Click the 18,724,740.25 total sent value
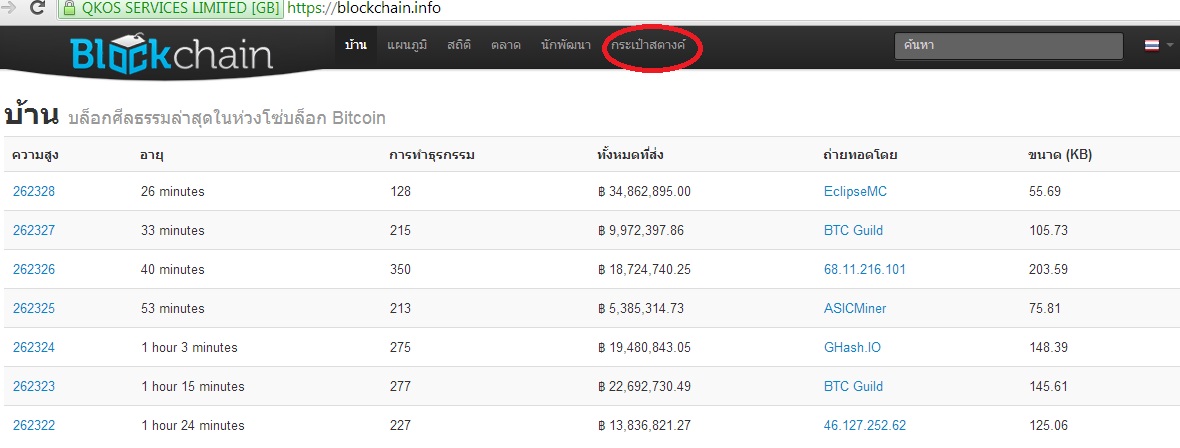1180x448 pixels. coord(644,270)
